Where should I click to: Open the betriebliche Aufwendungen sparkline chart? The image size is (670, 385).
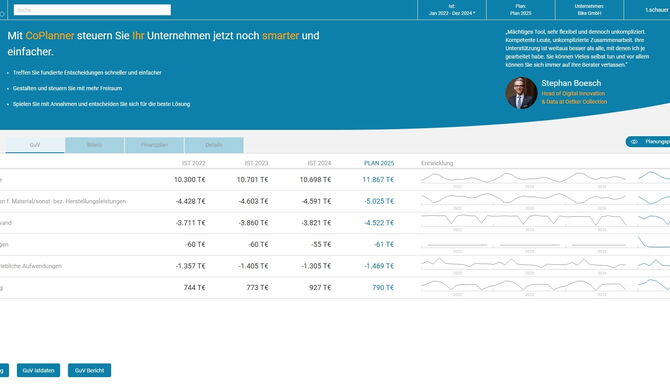pyautogui.click(x=523, y=266)
